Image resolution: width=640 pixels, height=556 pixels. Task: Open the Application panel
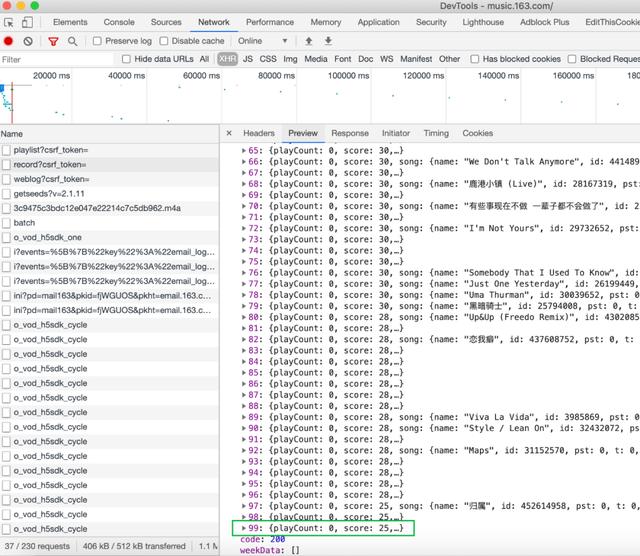point(379,22)
